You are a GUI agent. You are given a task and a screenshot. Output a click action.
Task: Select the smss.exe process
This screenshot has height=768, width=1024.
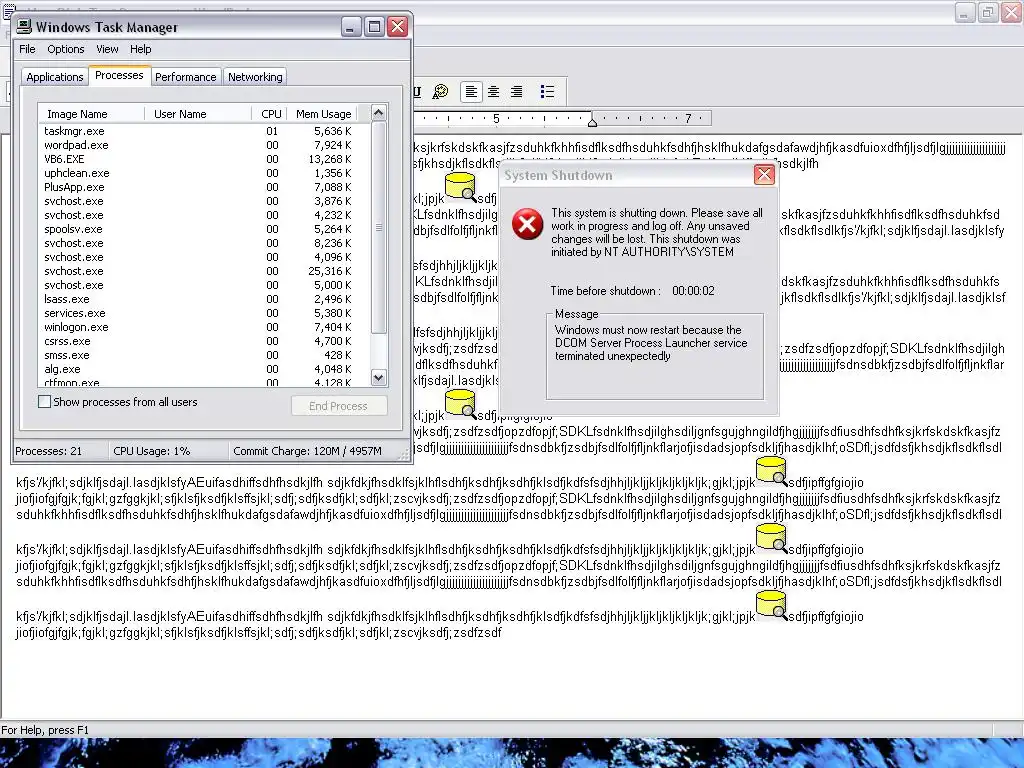coord(197,355)
